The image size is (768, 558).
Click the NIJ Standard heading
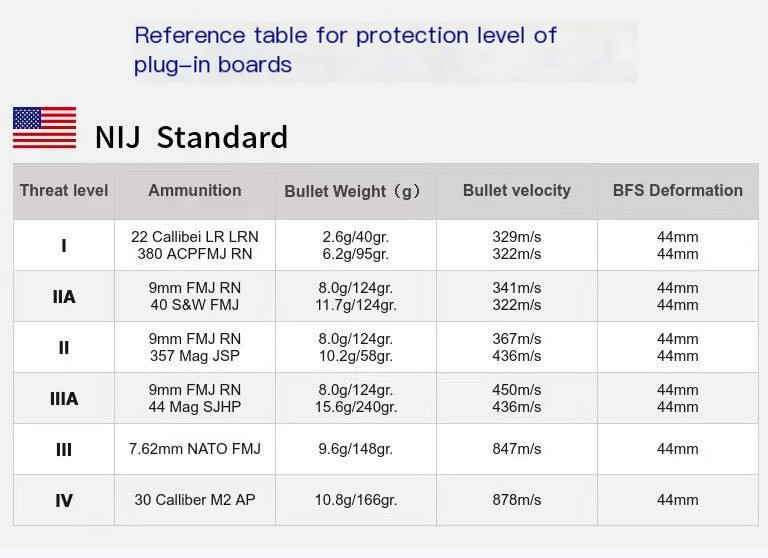click(x=192, y=137)
